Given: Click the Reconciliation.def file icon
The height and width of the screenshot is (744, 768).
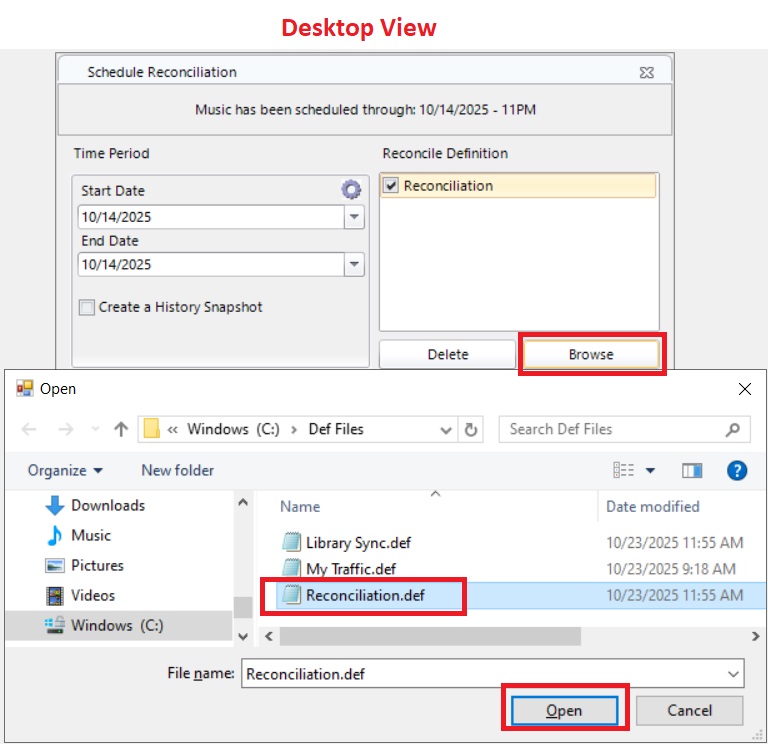Looking at the screenshot, I should coord(291,595).
